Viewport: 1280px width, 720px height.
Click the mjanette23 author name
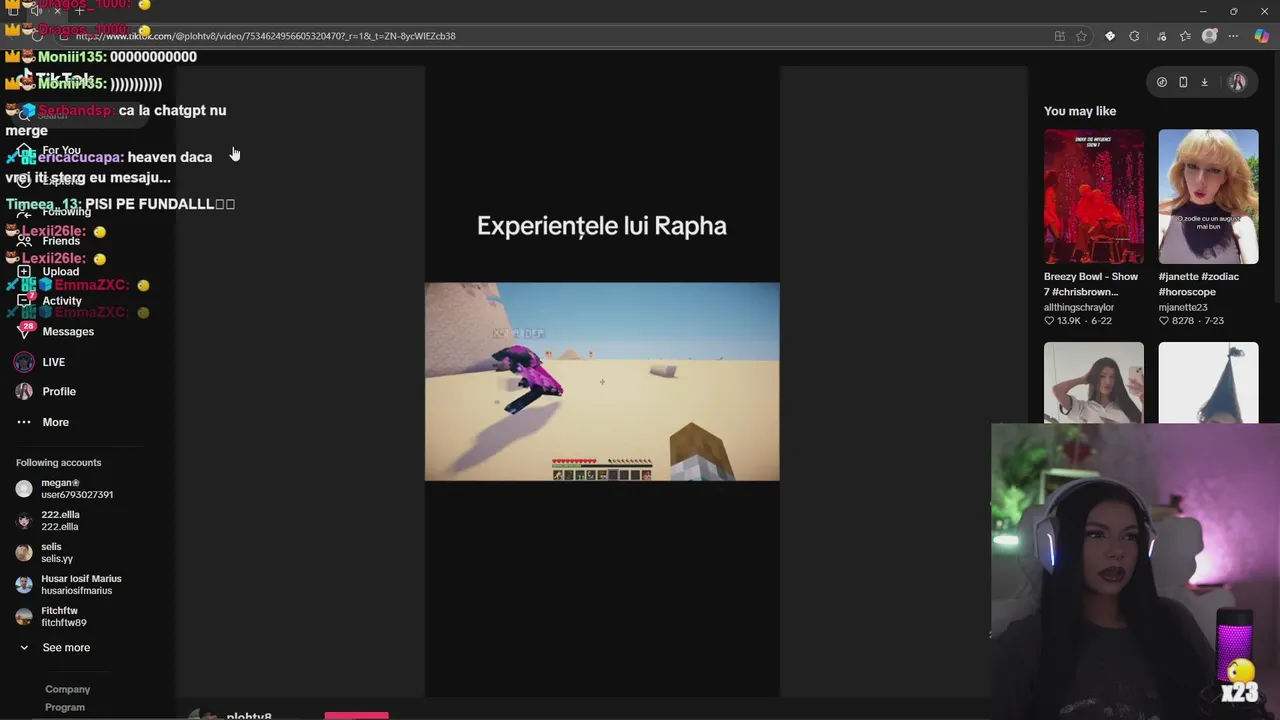pos(1183,307)
